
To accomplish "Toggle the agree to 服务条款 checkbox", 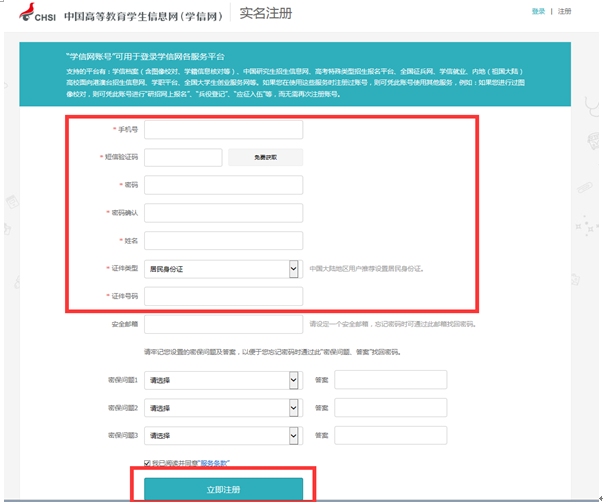I will pos(148,463).
